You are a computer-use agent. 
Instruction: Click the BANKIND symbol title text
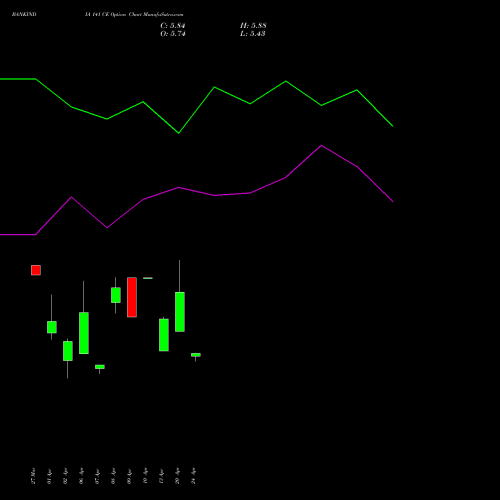click(x=24, y=14)
